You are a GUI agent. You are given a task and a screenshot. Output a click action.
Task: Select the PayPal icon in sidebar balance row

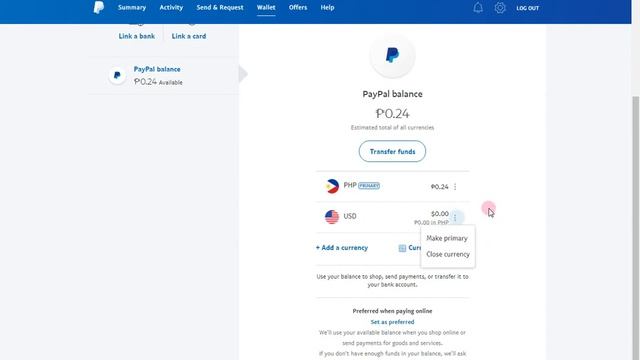117,75
